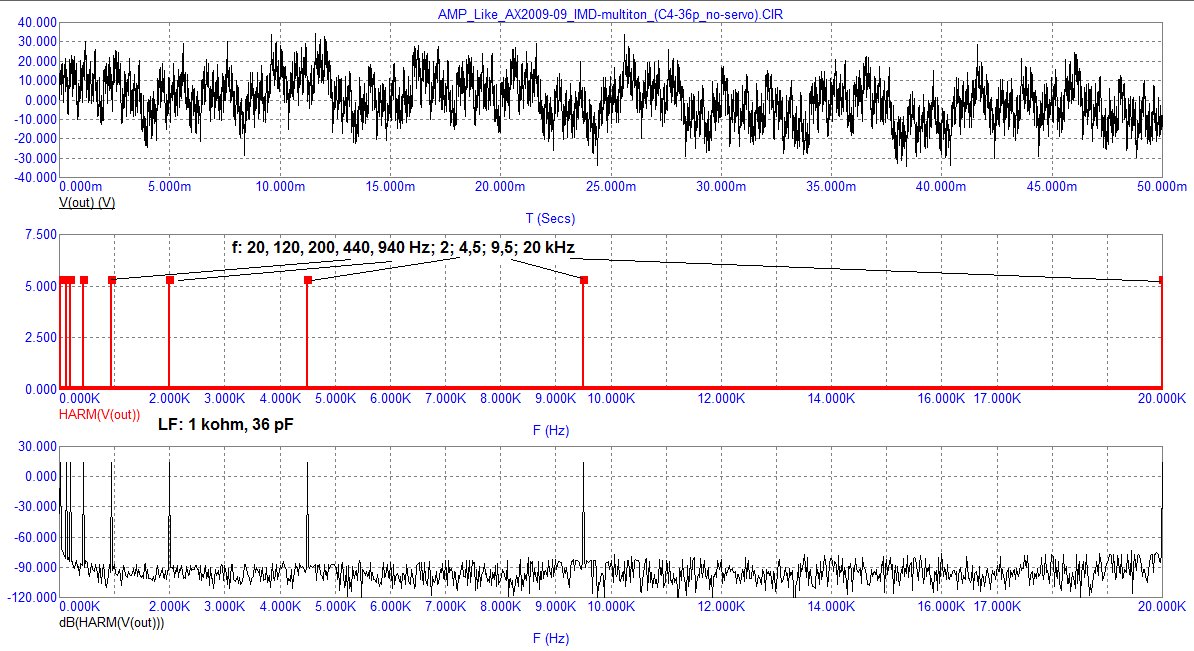The image size is (1194, 651).
Task: Select the underlined V(out) (V) curve label
Action: 87,203
